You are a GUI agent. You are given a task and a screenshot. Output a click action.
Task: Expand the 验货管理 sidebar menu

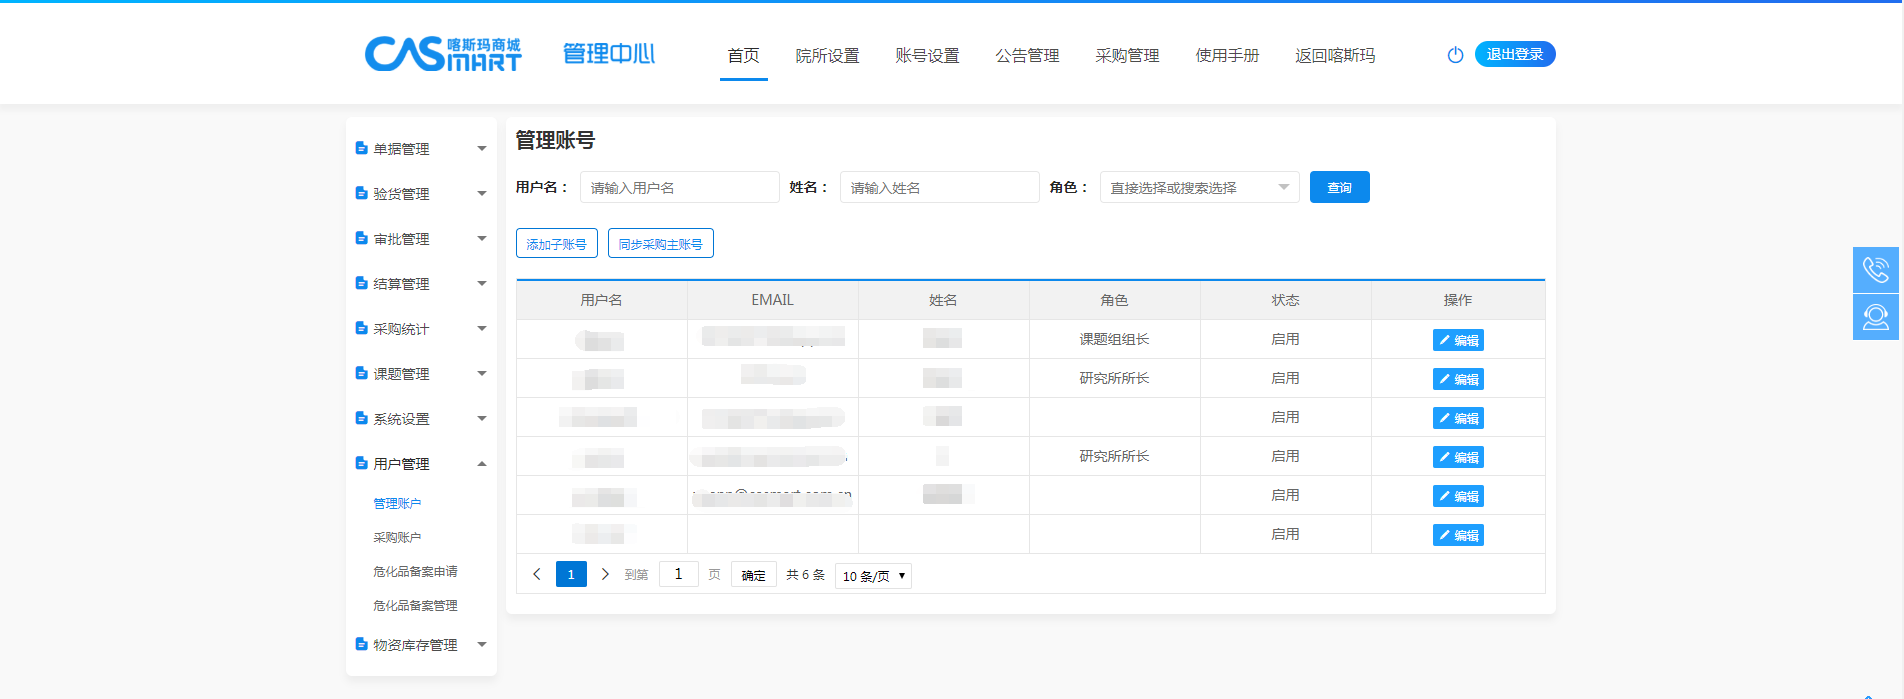(x=421, y=193)
